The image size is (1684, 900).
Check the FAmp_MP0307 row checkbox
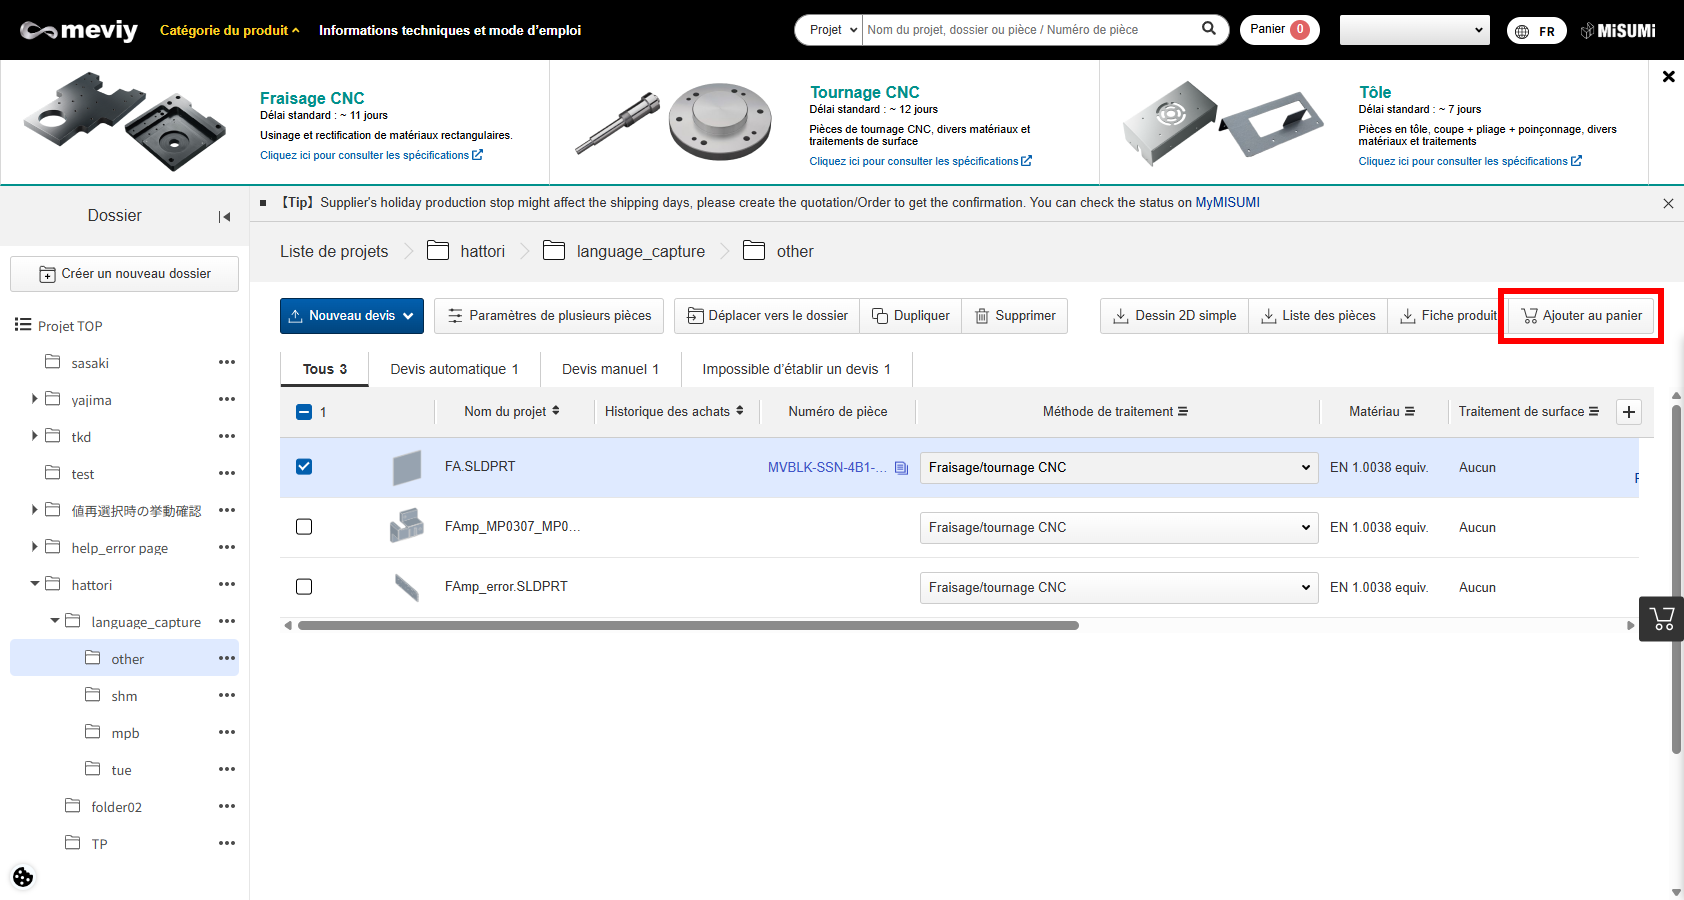pos(304,527)
